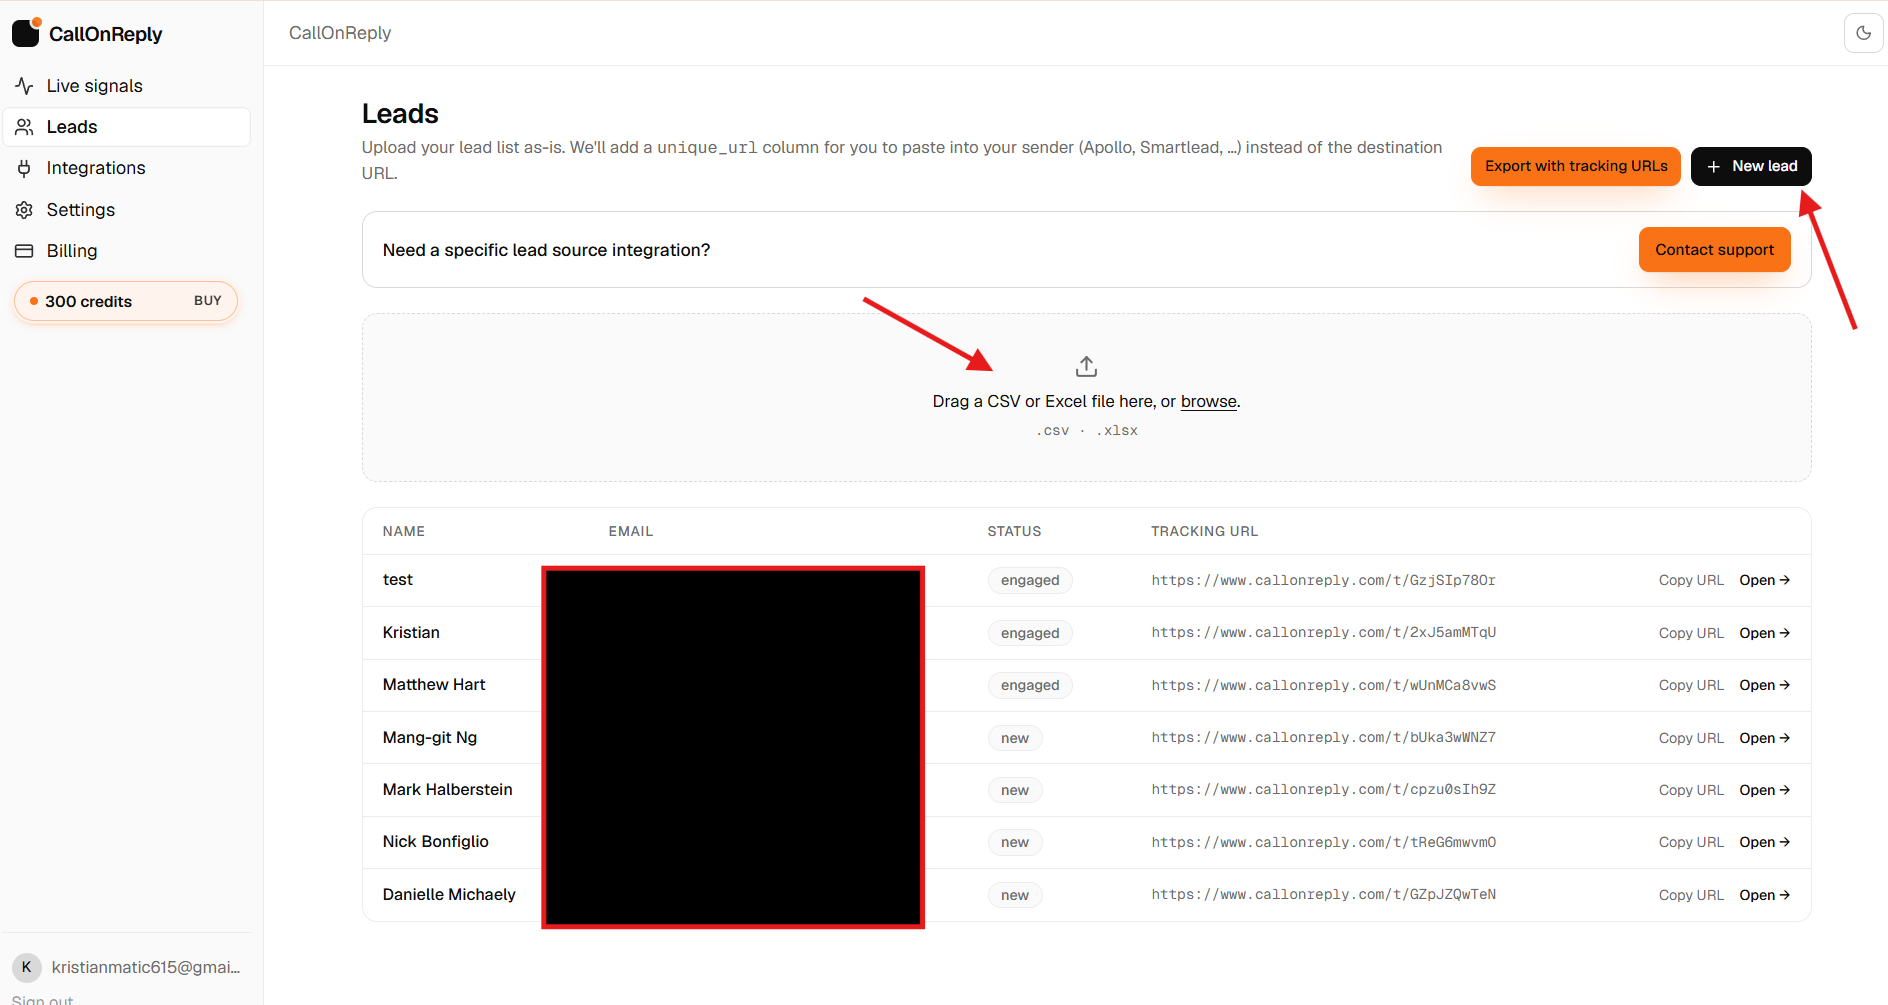The width and height of the screenshot is (1888, 1005).
Task: Toggle dark mode with the moon icon
Action: (1864, 33)
